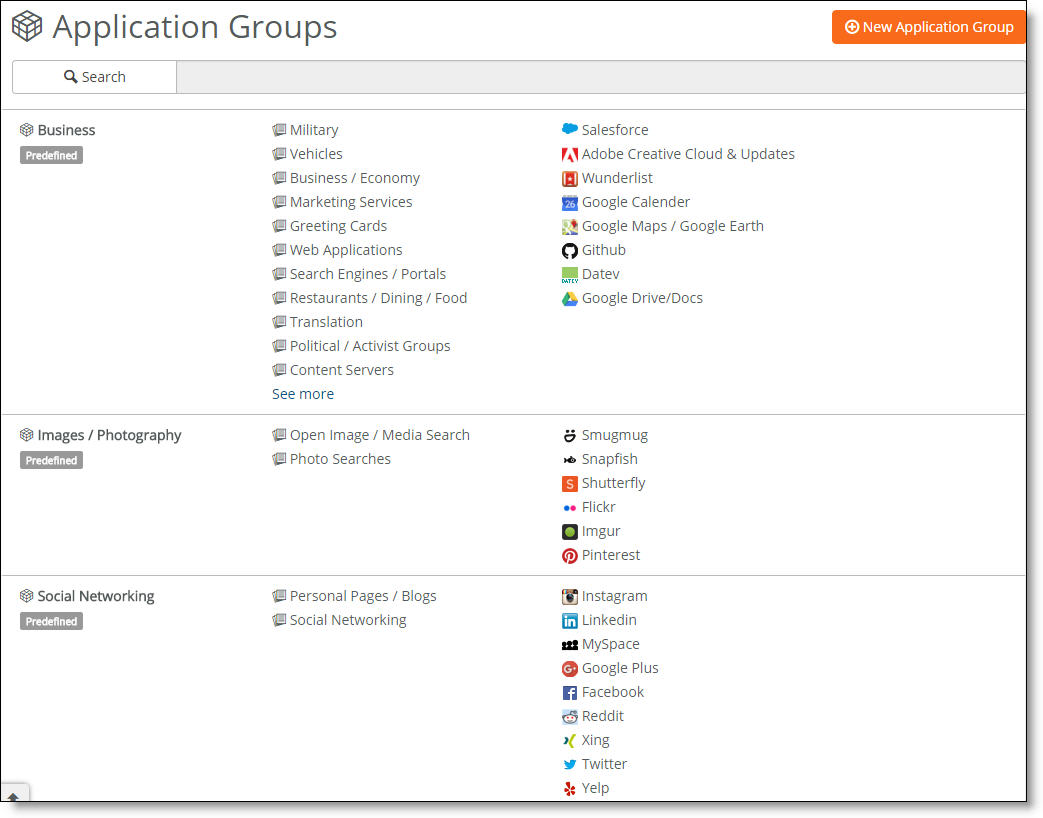1043x818 pixels.
Task: Open the Business application group
Action: pyautogui.click(x=66, y=130)
